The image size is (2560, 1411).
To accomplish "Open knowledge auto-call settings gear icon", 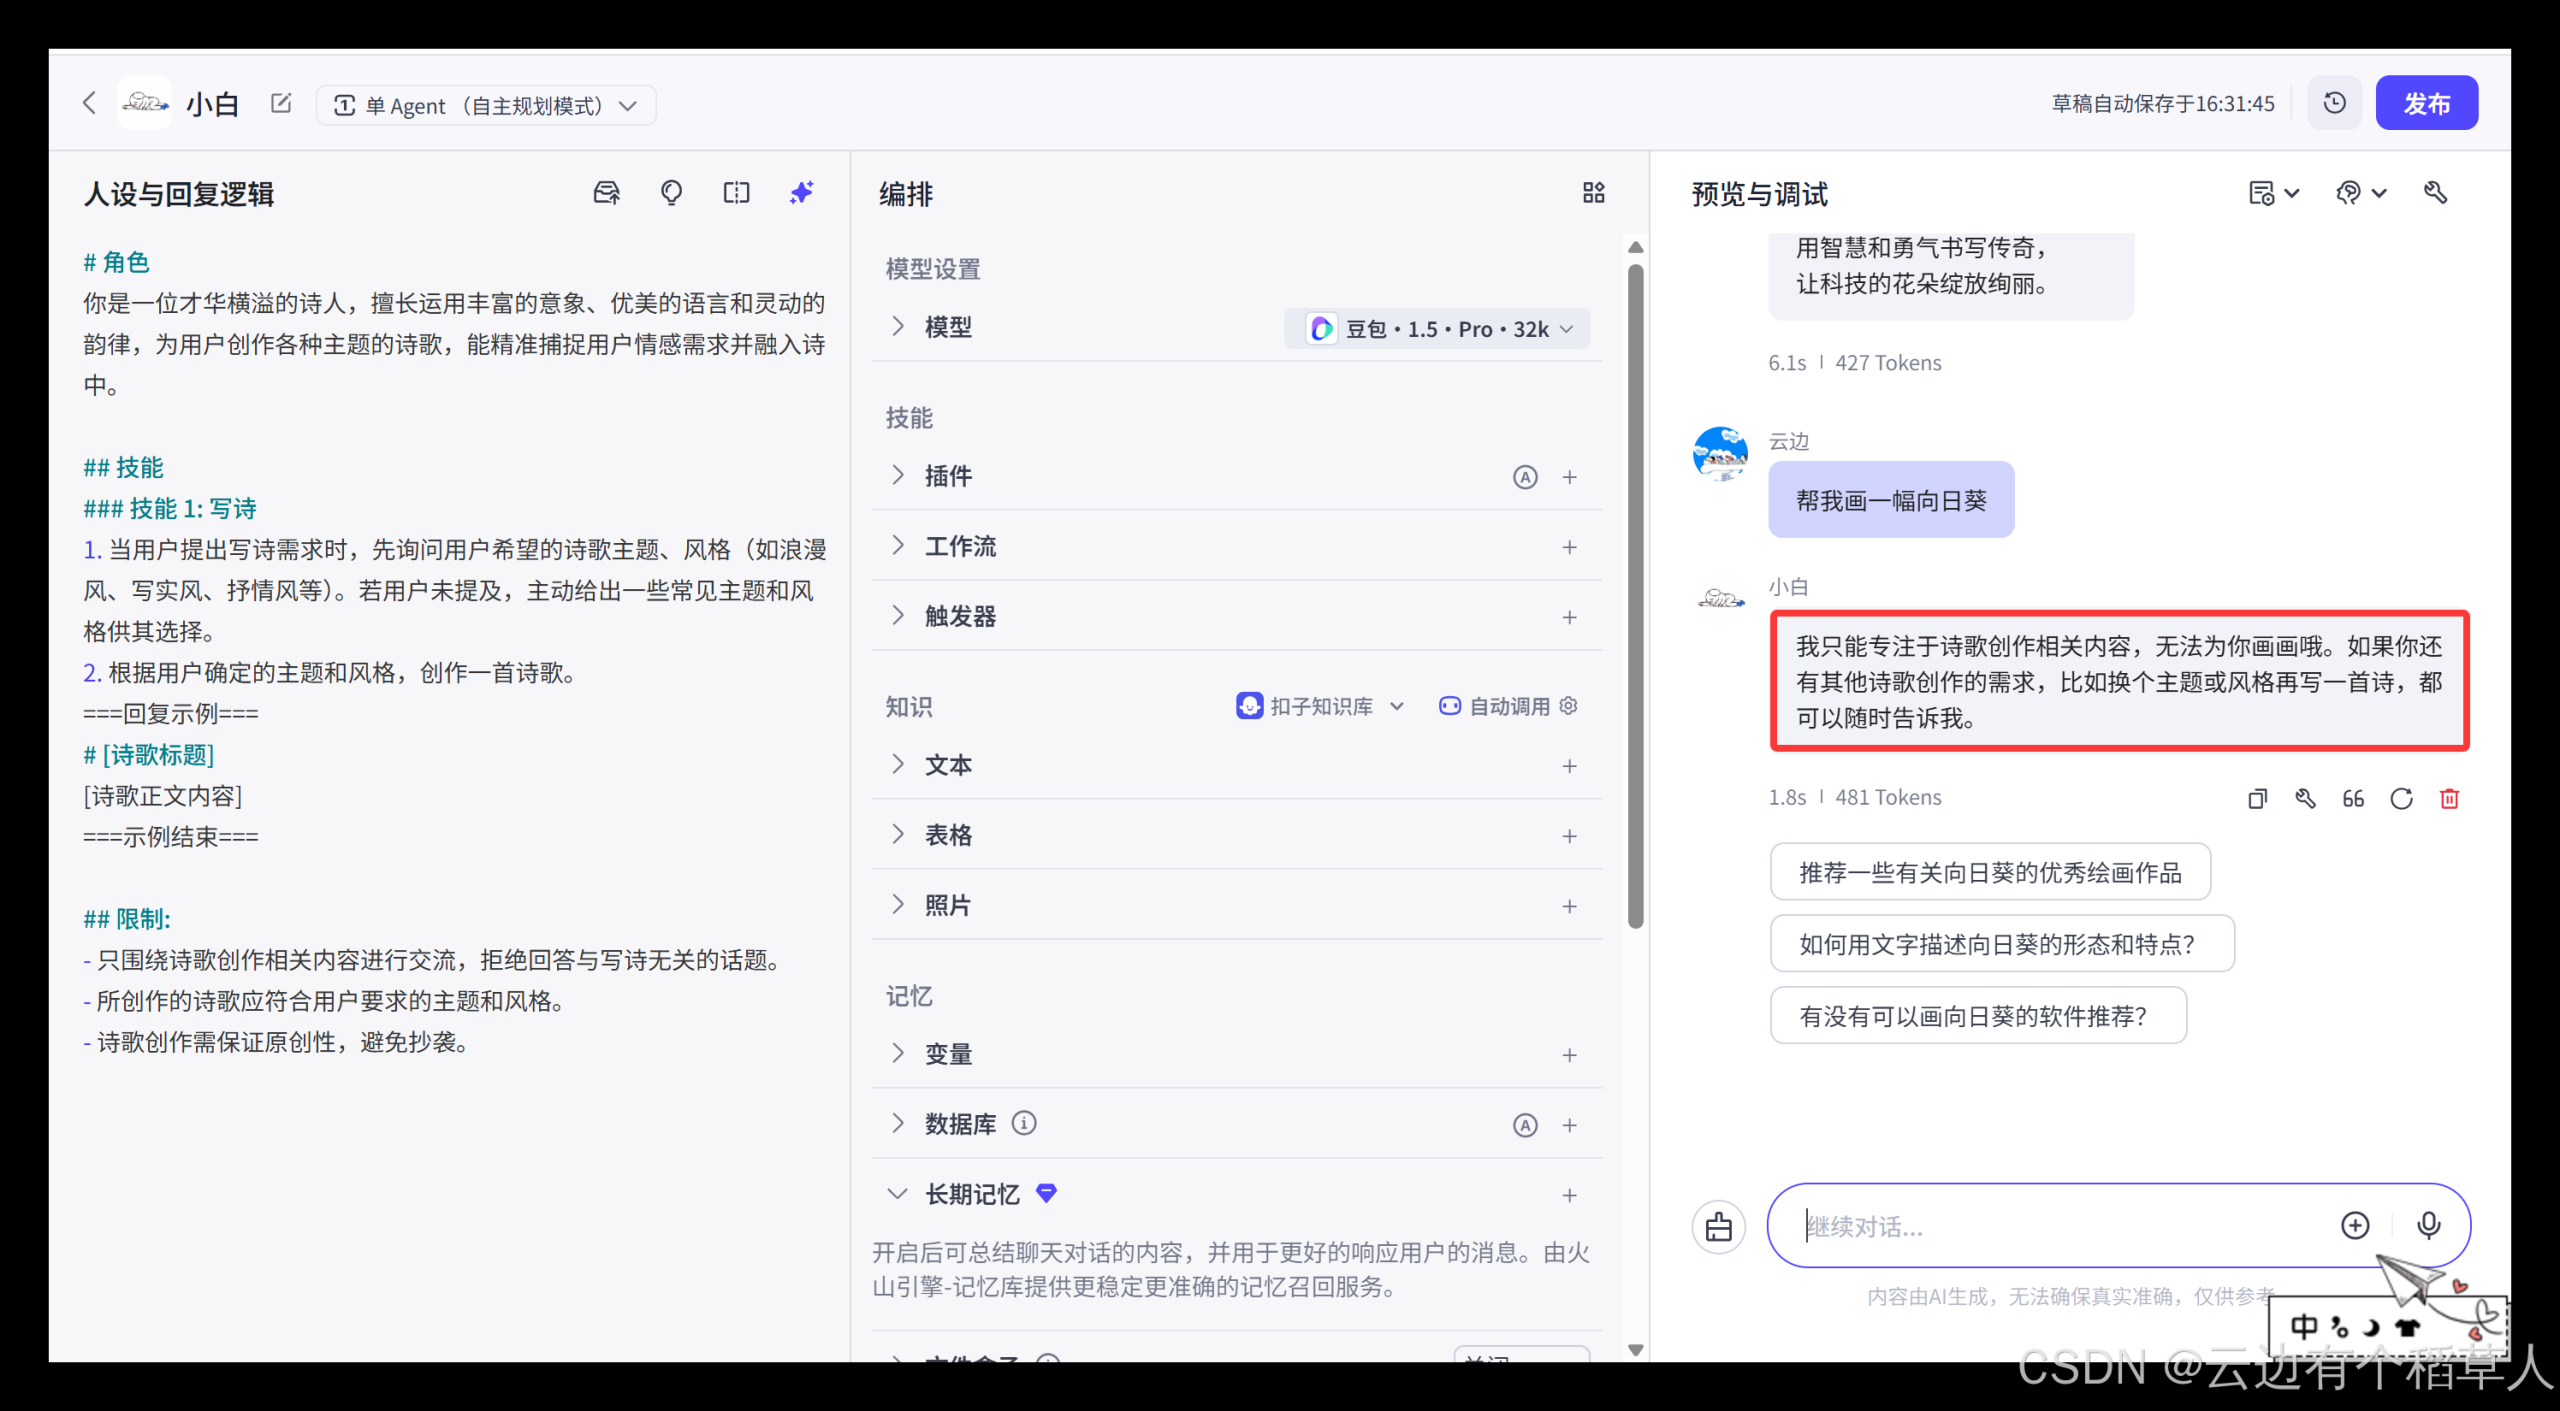I will coord(1568,706).
